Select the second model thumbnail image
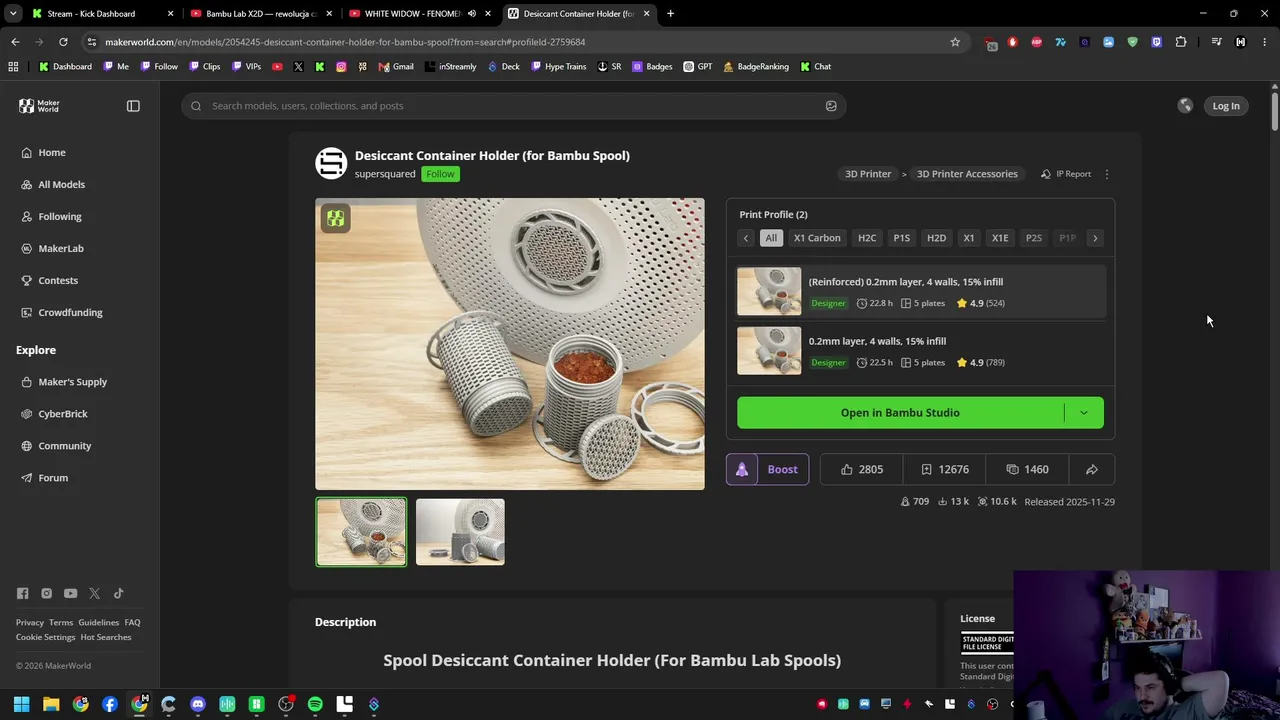Image resolution: width=1280 pixels, height=720 pixels. click(460, 532)
